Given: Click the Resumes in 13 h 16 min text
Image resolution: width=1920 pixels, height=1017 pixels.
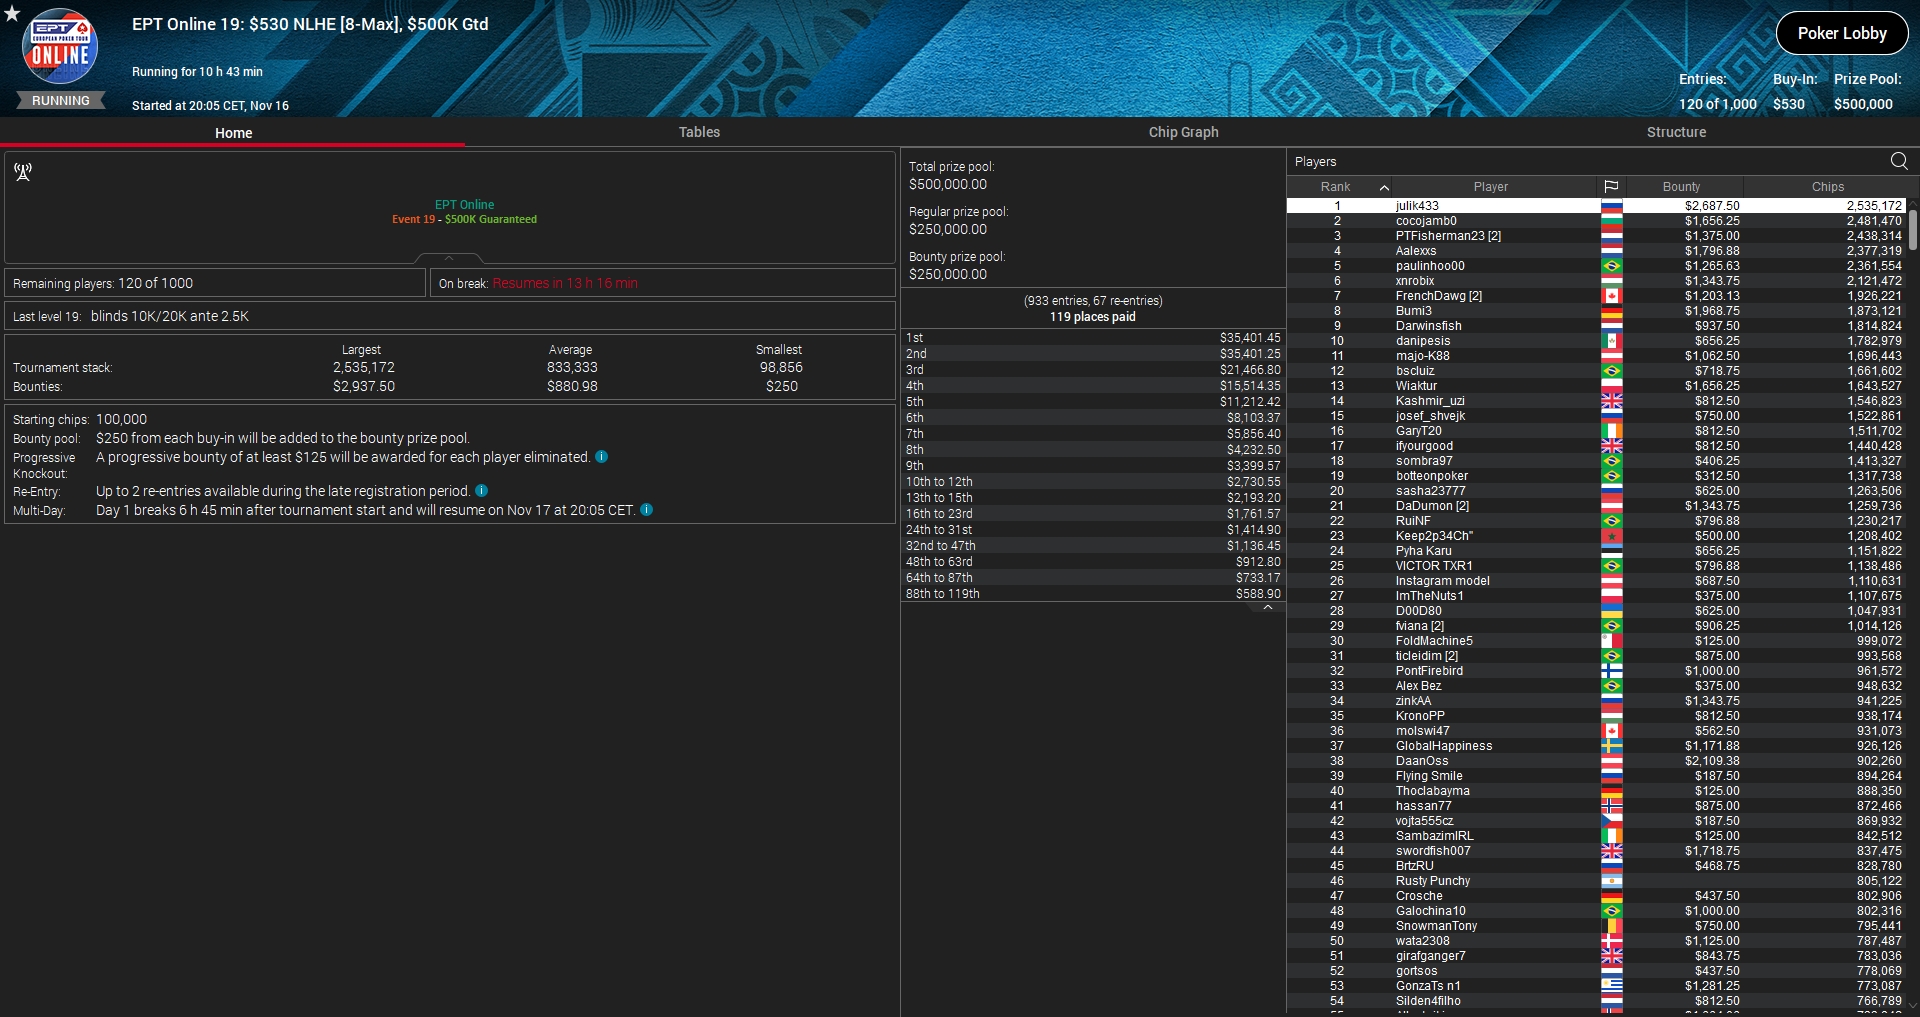Looking at the screenshot, I should [x=565, y=283].
